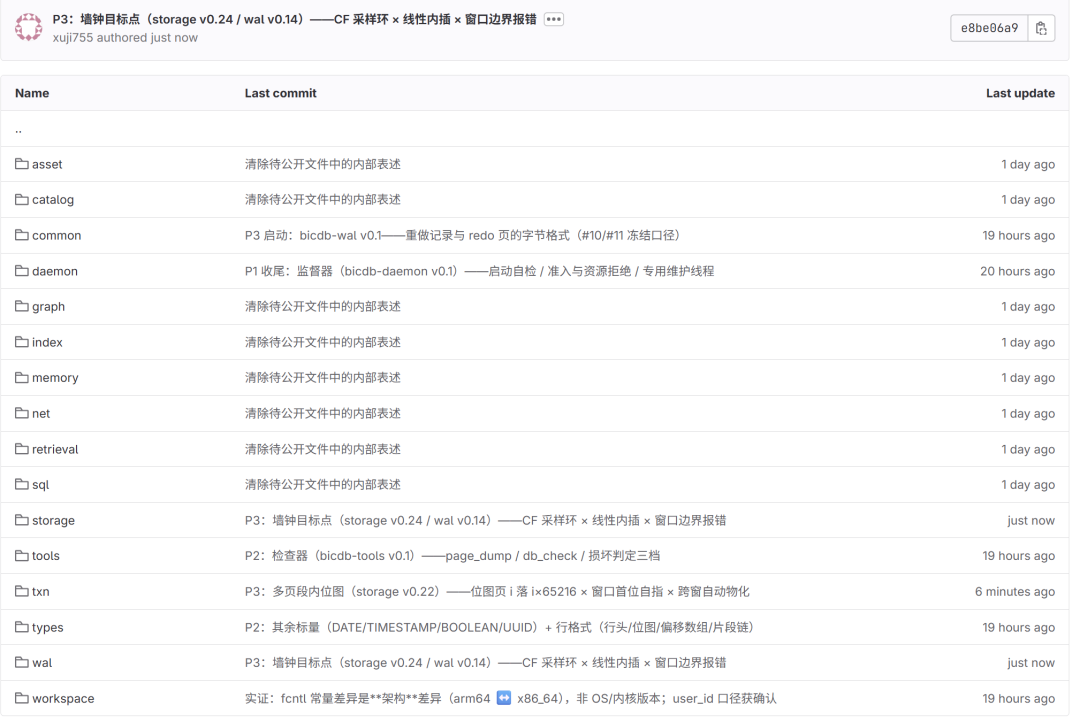Open the daemon directory name
The image size is (1080, 722).
tap(54, 271)
